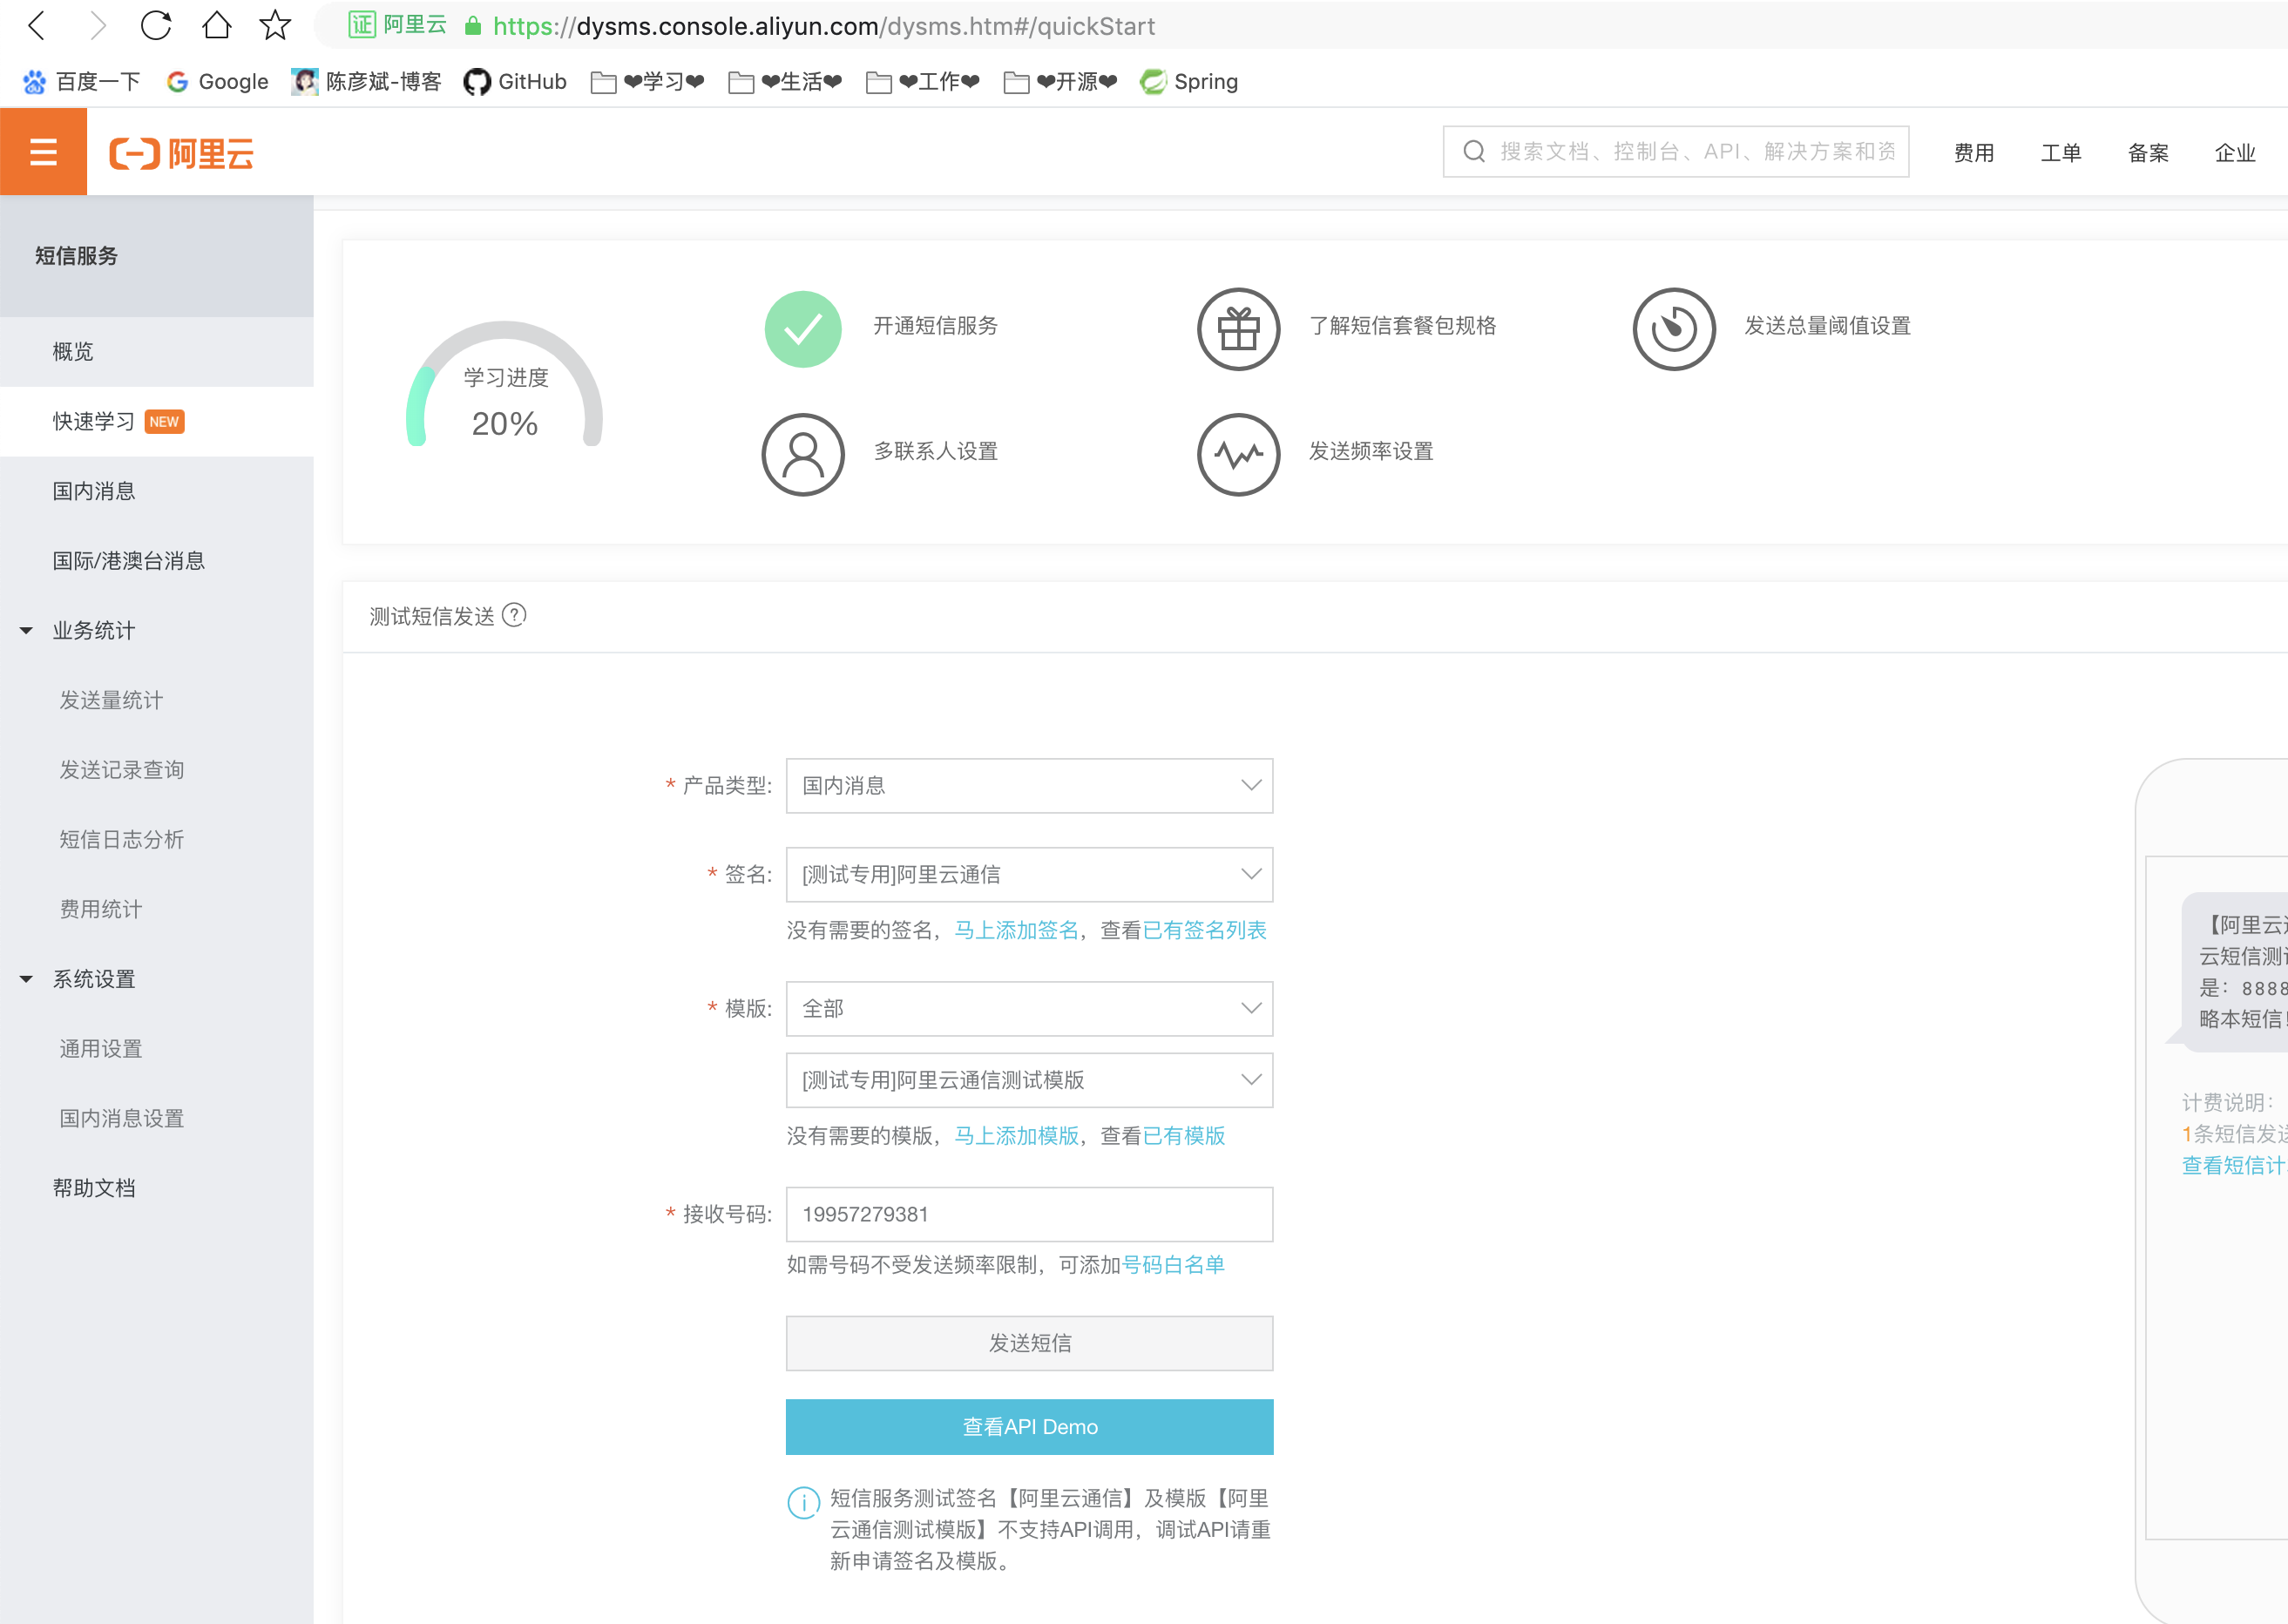Click the 查看API Demo button
The image size is (2288, 1624).
[1029, 1426]
